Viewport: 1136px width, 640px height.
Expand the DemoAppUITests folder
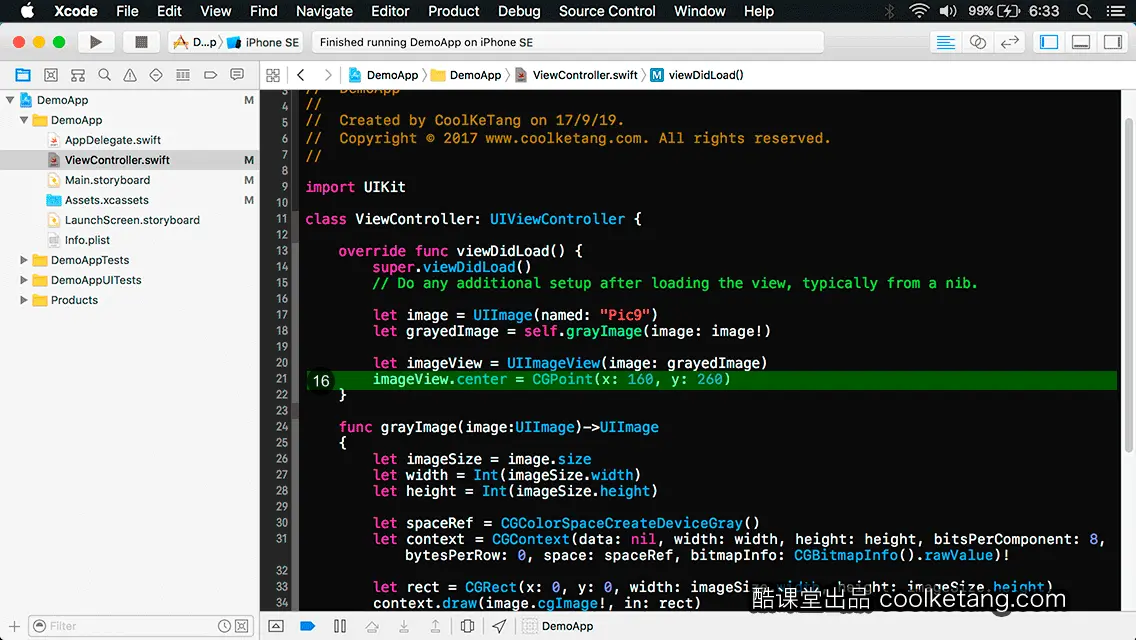24,280
